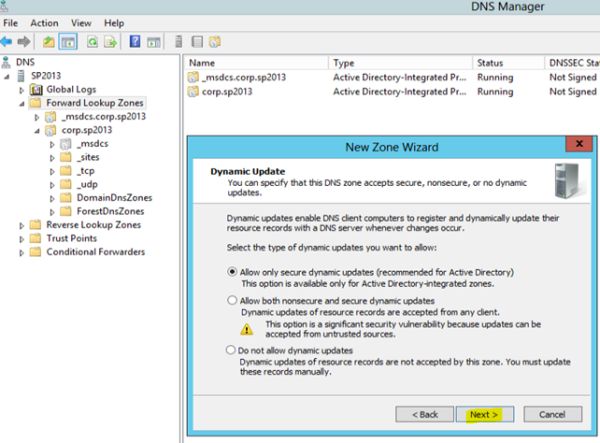Screen dimensions: 600x443
Task: Open the Action menu
Action: click(x=44, y=23)
